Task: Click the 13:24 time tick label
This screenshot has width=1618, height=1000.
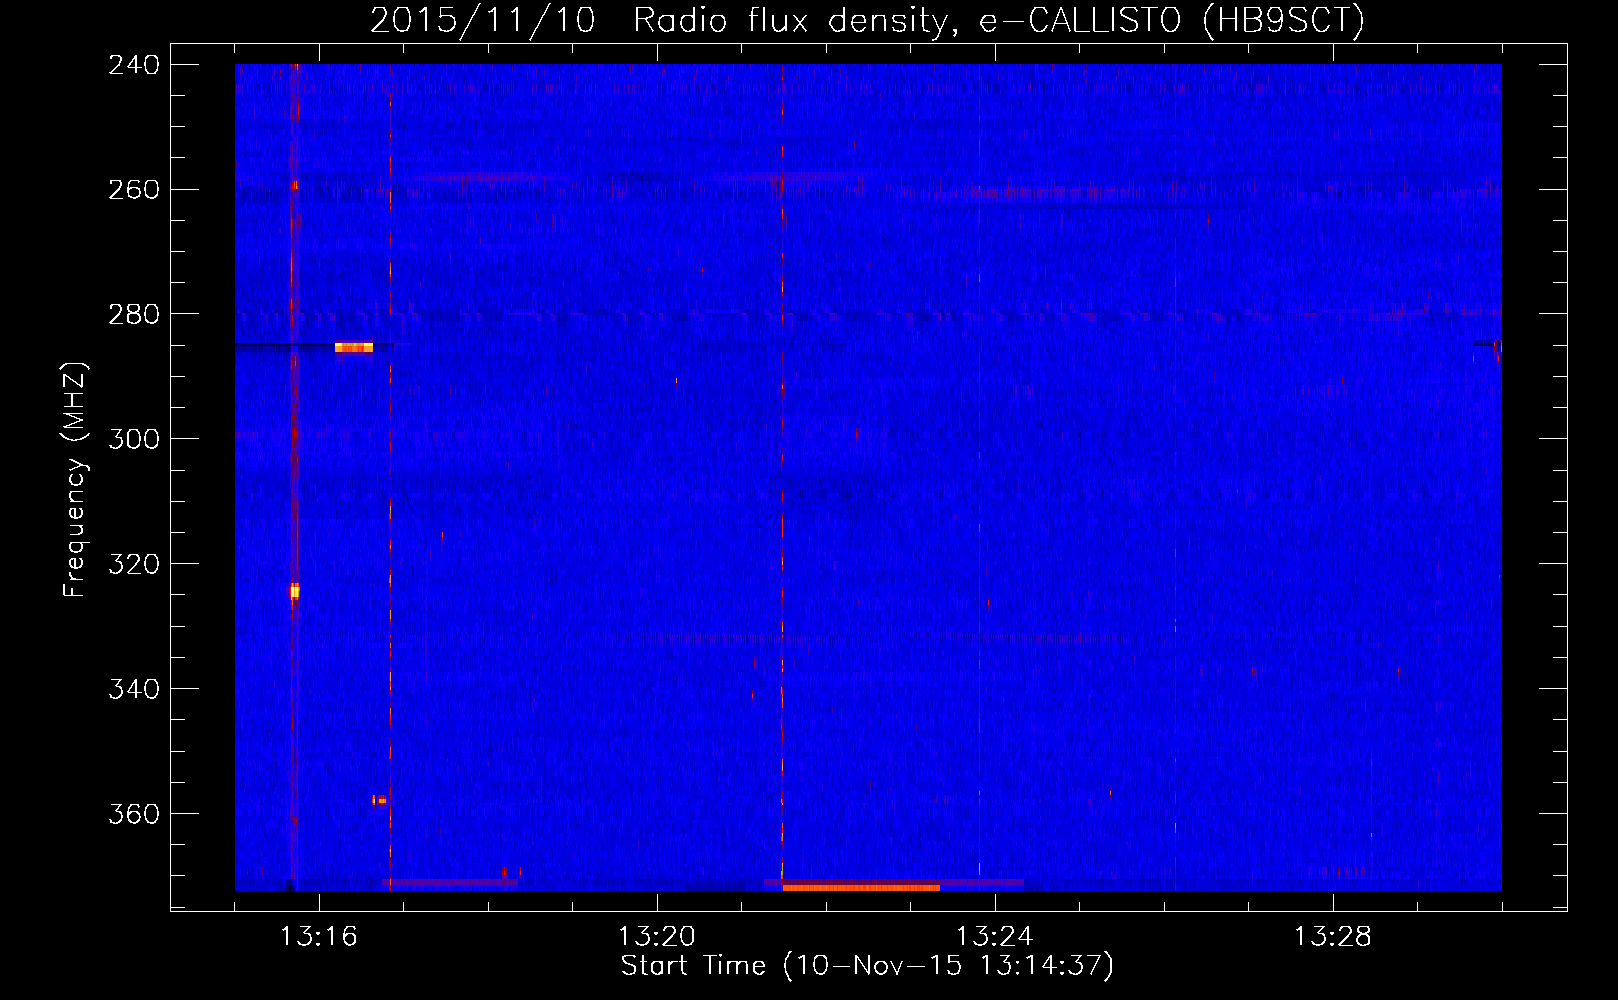Action: click(995, 937)
